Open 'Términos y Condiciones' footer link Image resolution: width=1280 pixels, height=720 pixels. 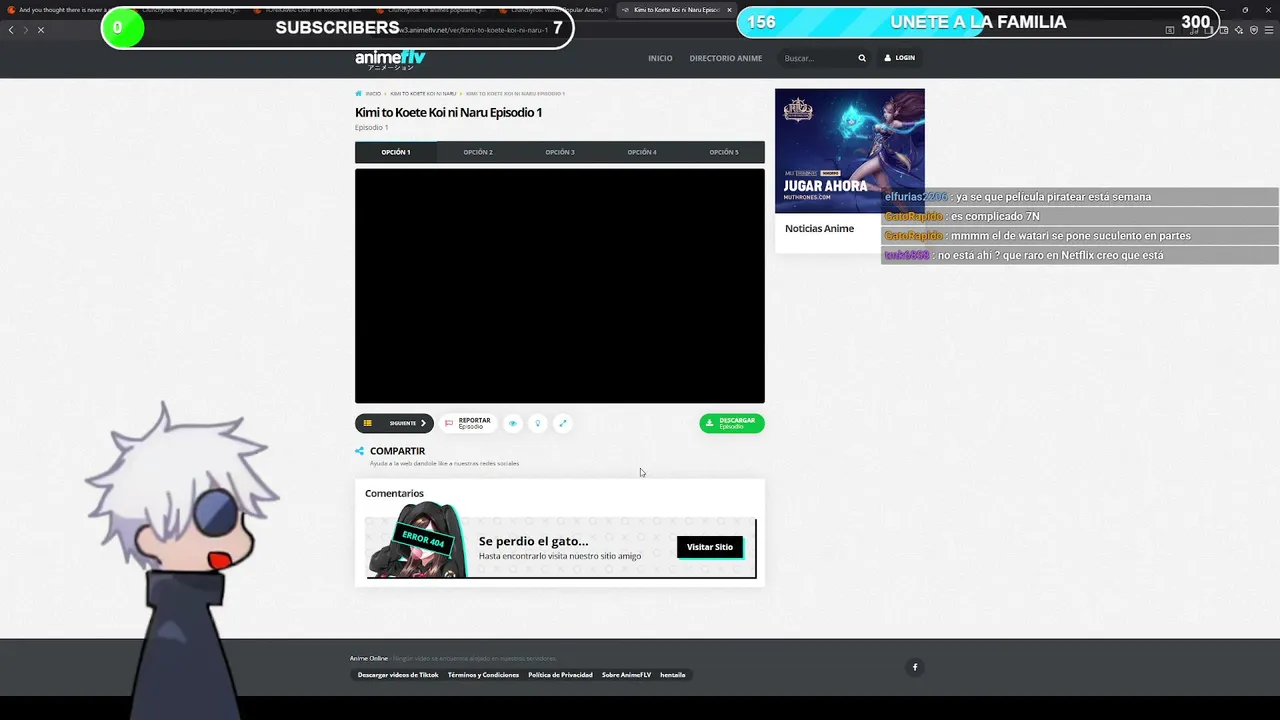pos(483,675)
